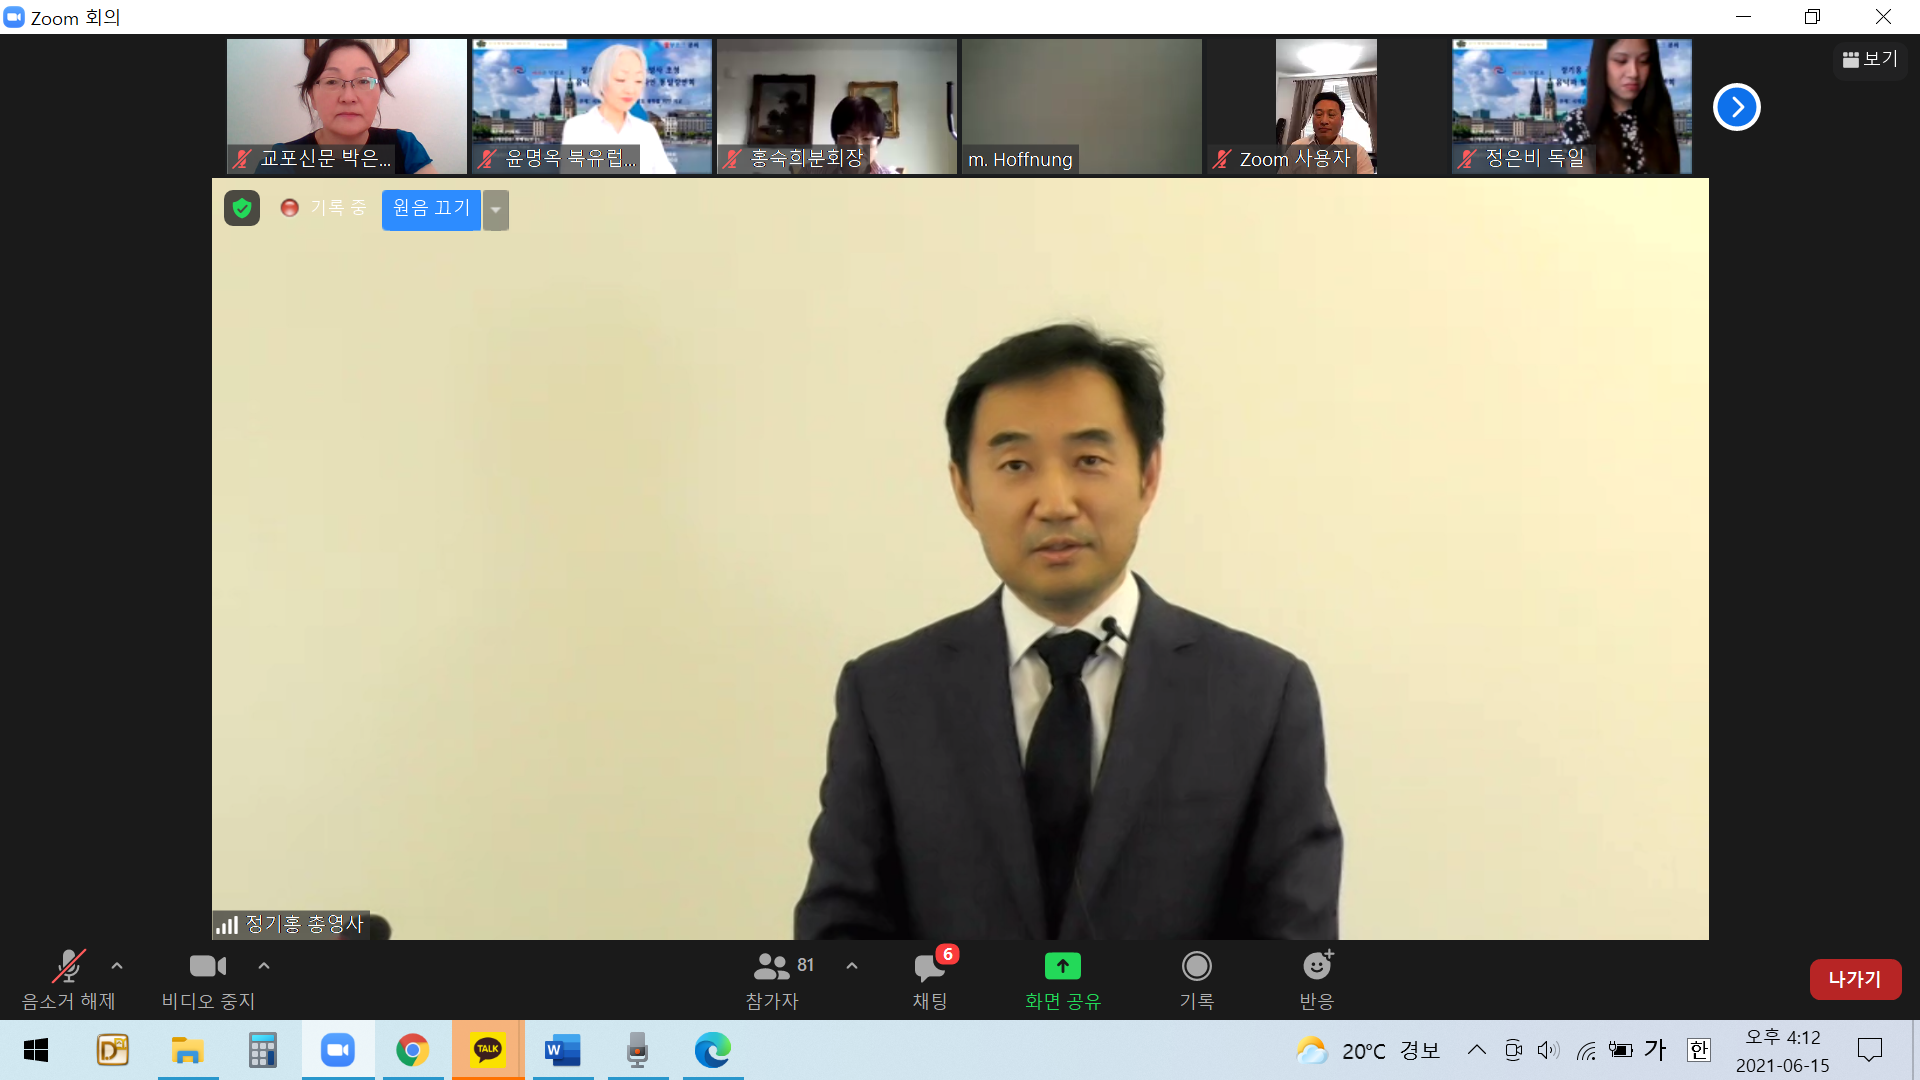Open dropdown arrow next to 원음 끄기
Image resolution: width=1920 pixels, height=1080 pixels.
496,210
